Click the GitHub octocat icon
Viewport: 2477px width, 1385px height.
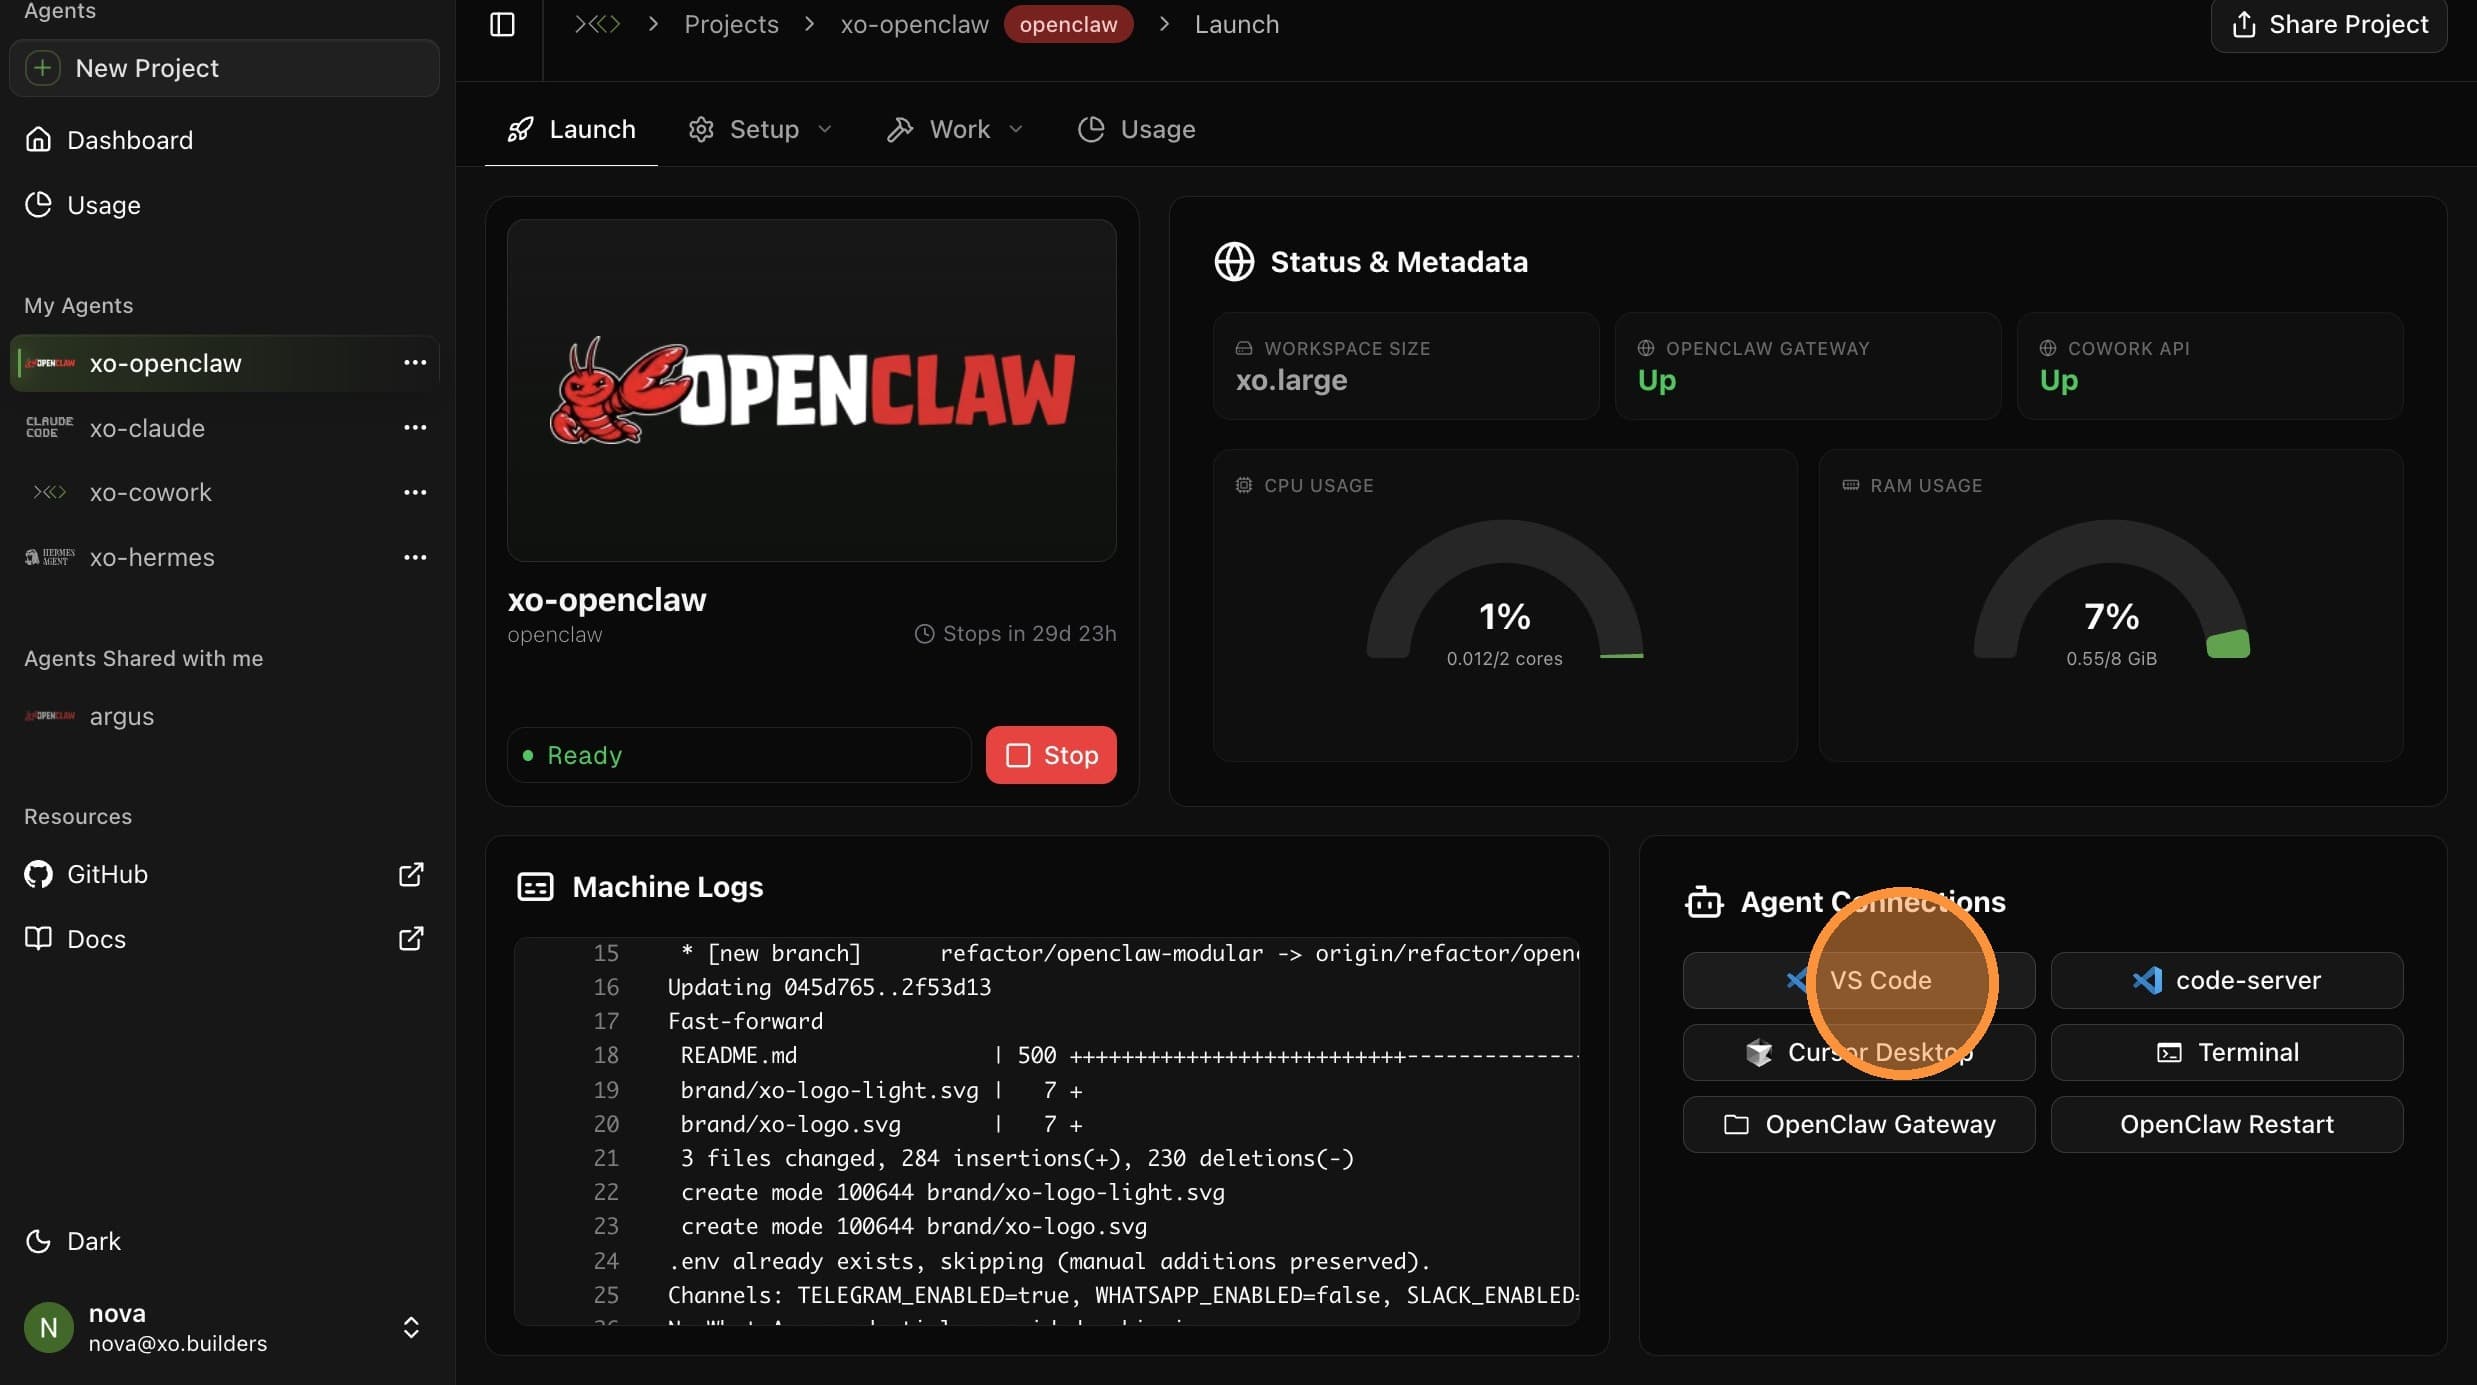coord(38,874)
